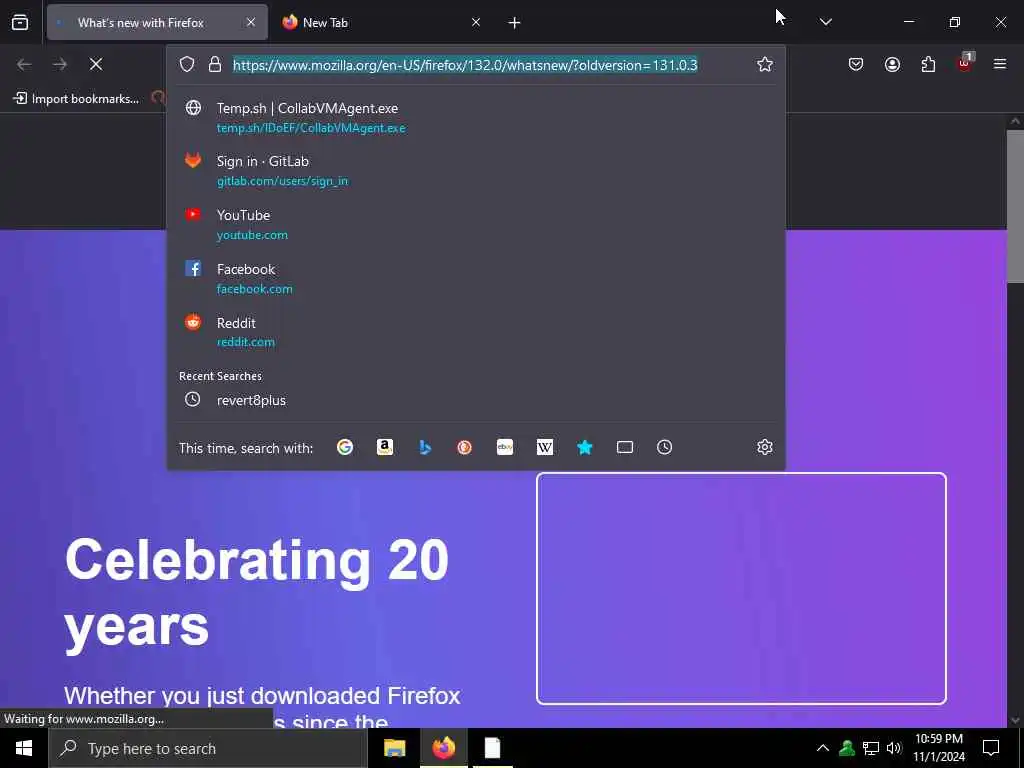Search within Bookmarks star icon
The width and height of the screenshot is (1024, 768).
point(584,447)
